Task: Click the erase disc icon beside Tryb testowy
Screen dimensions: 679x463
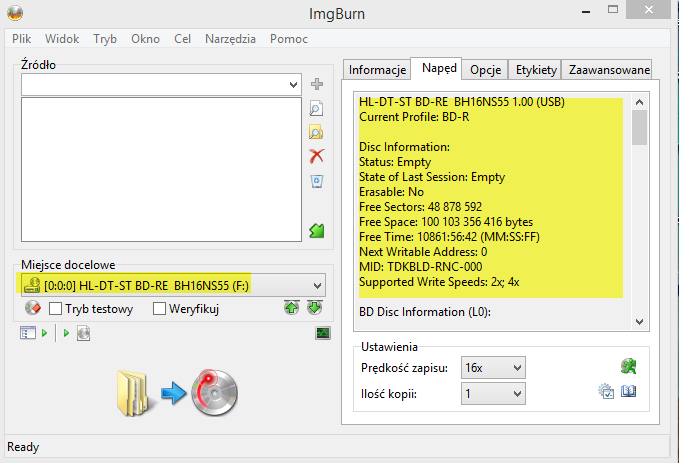Action: 33,308
